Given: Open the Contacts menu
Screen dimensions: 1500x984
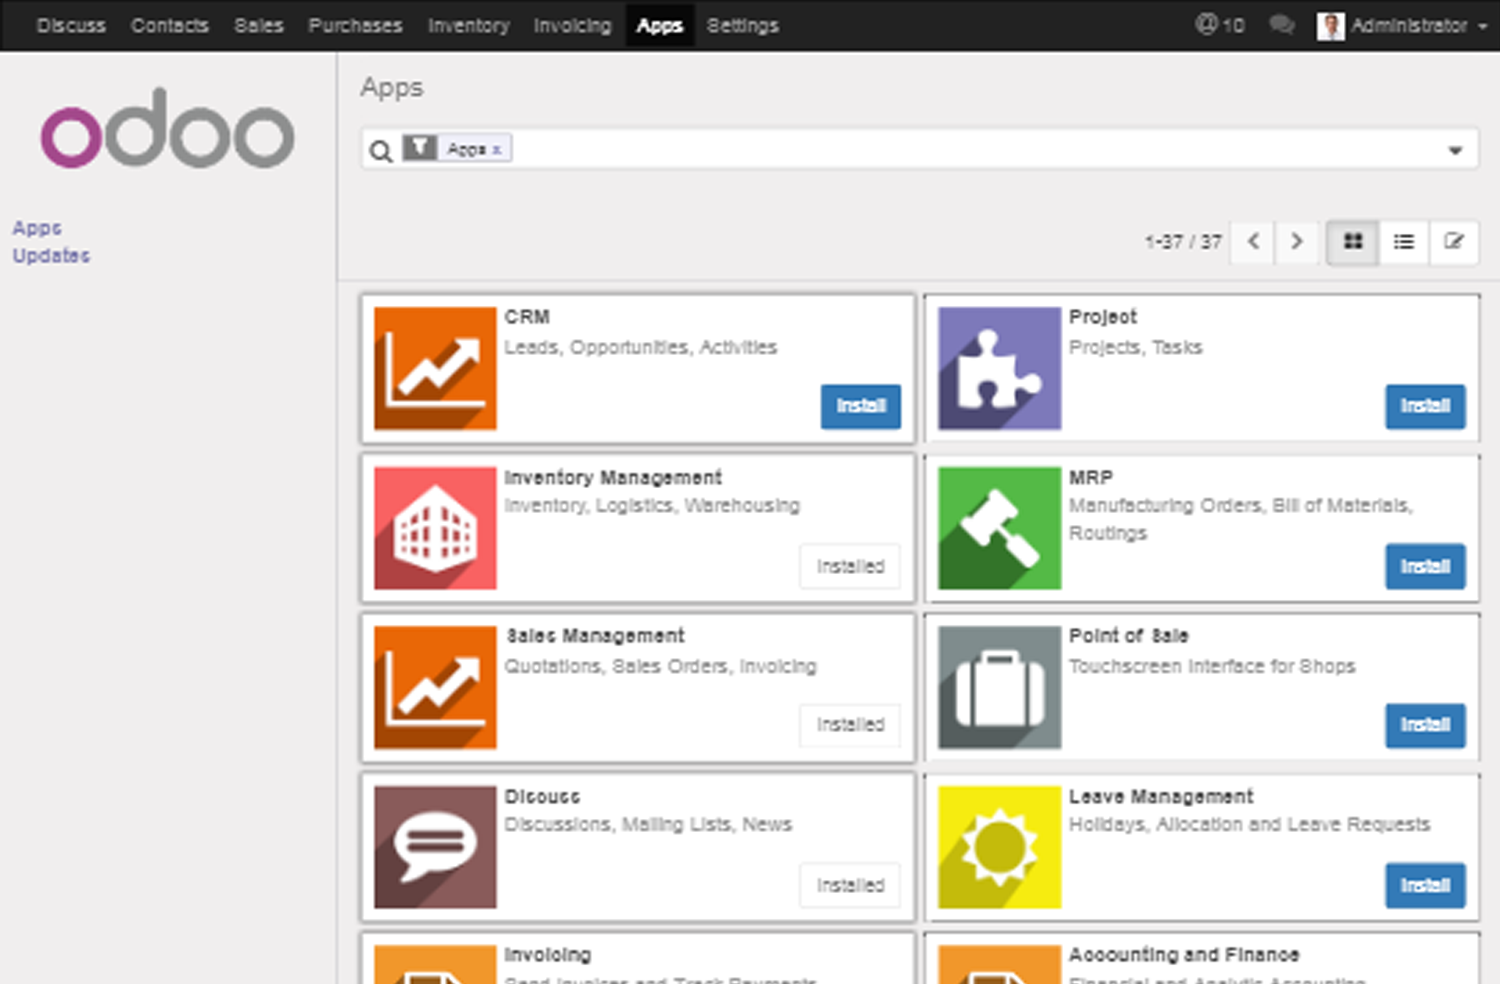Looking at the screenshot, I should tap(170, 26).
